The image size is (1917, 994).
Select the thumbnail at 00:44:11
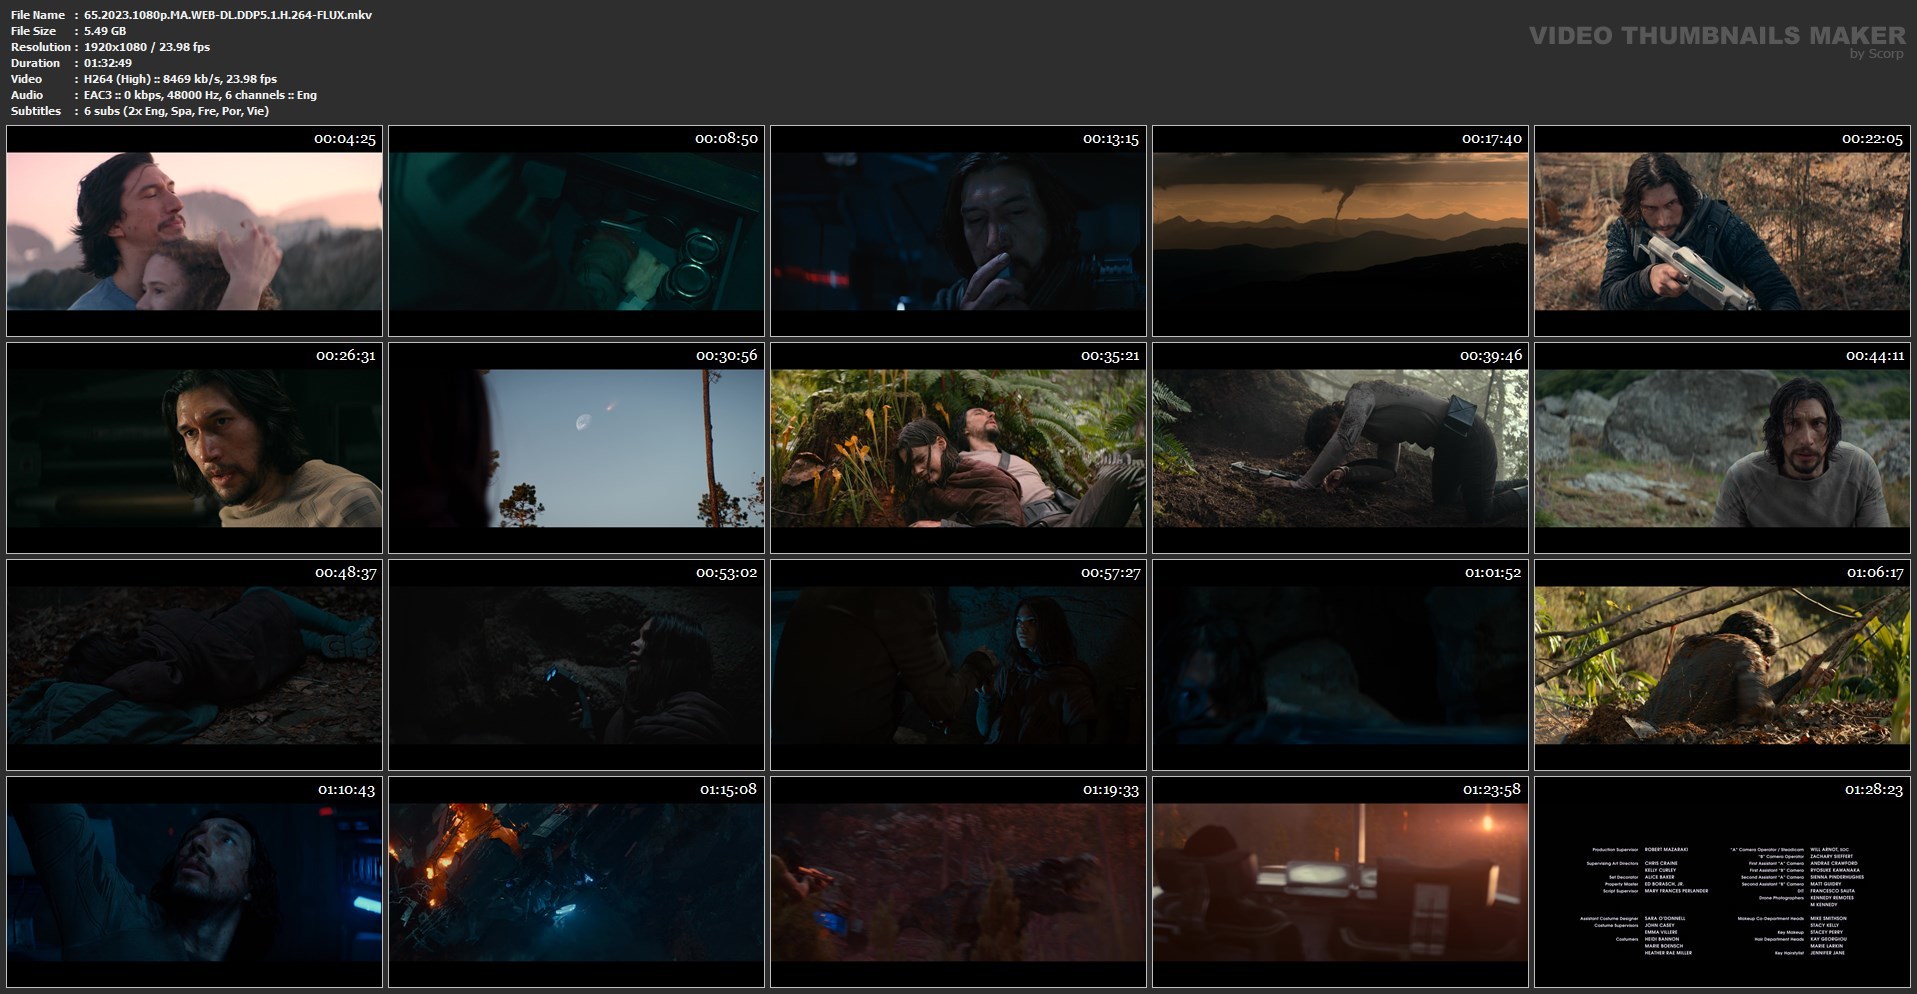coord(1722,448)
